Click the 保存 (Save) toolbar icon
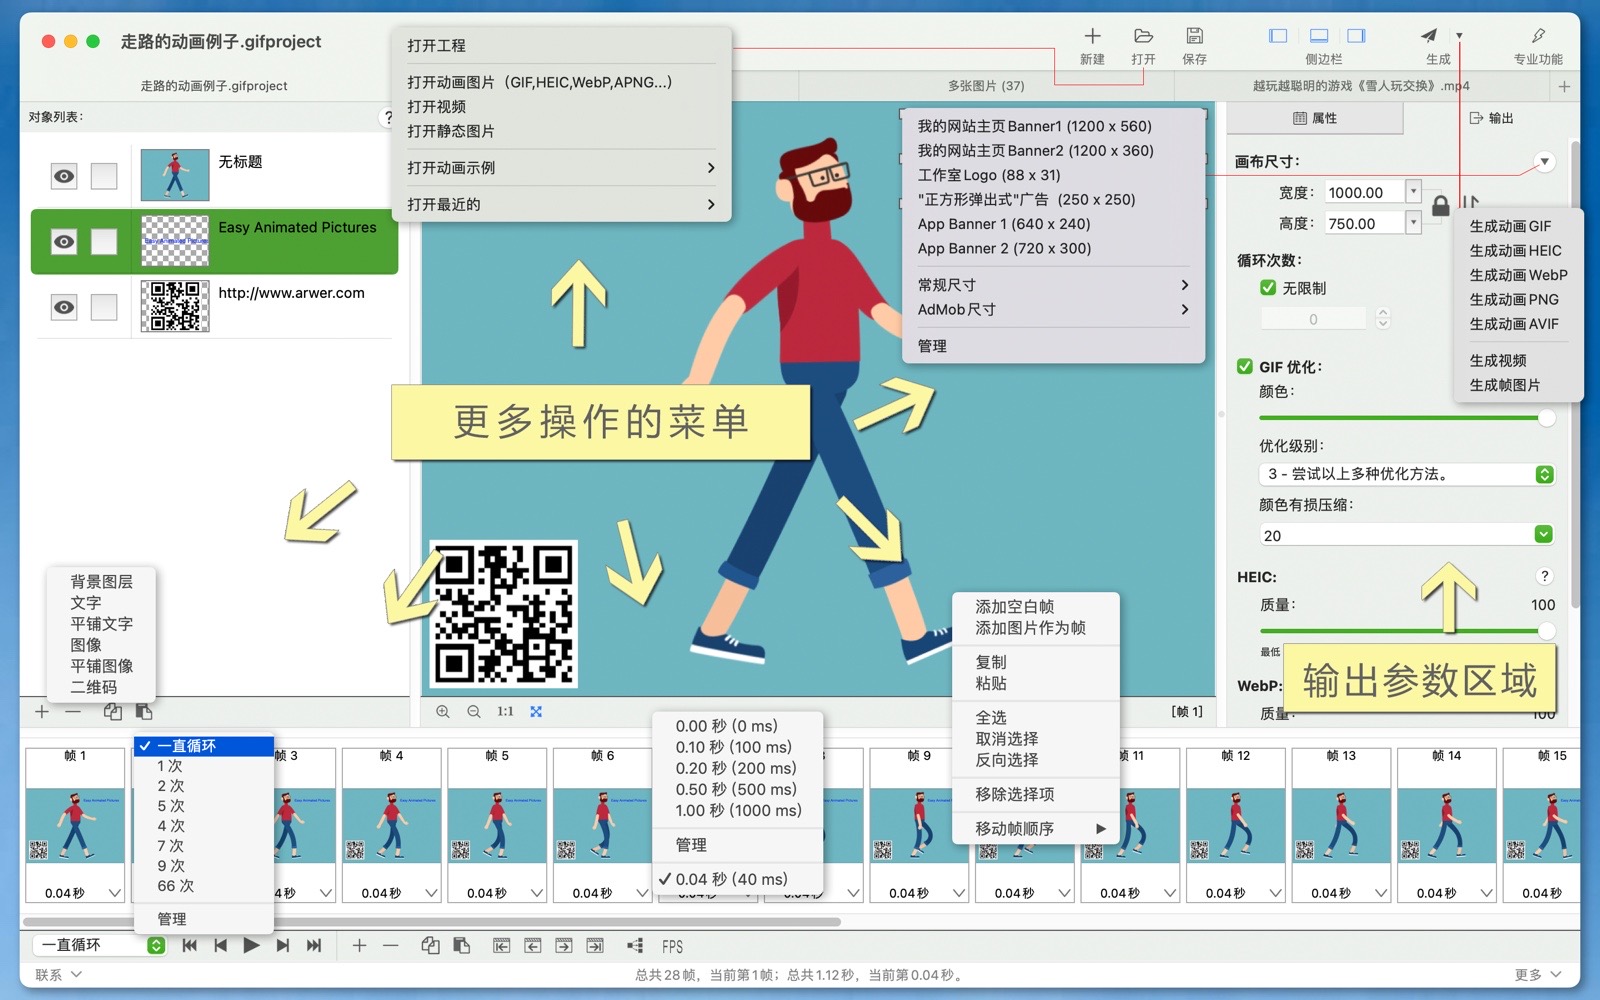The height and width of the screenshot is (1000, 1600). pos(1194,37)
